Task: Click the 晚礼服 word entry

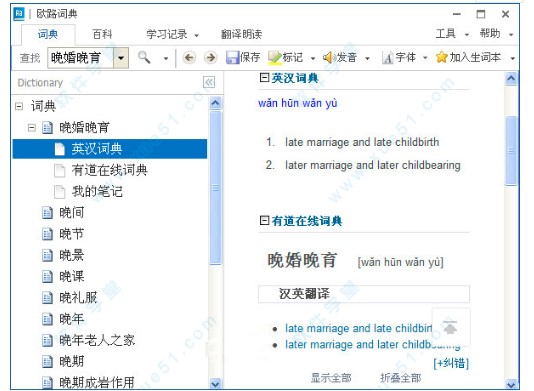Action: pyautogui.click(x=78, y=298)
